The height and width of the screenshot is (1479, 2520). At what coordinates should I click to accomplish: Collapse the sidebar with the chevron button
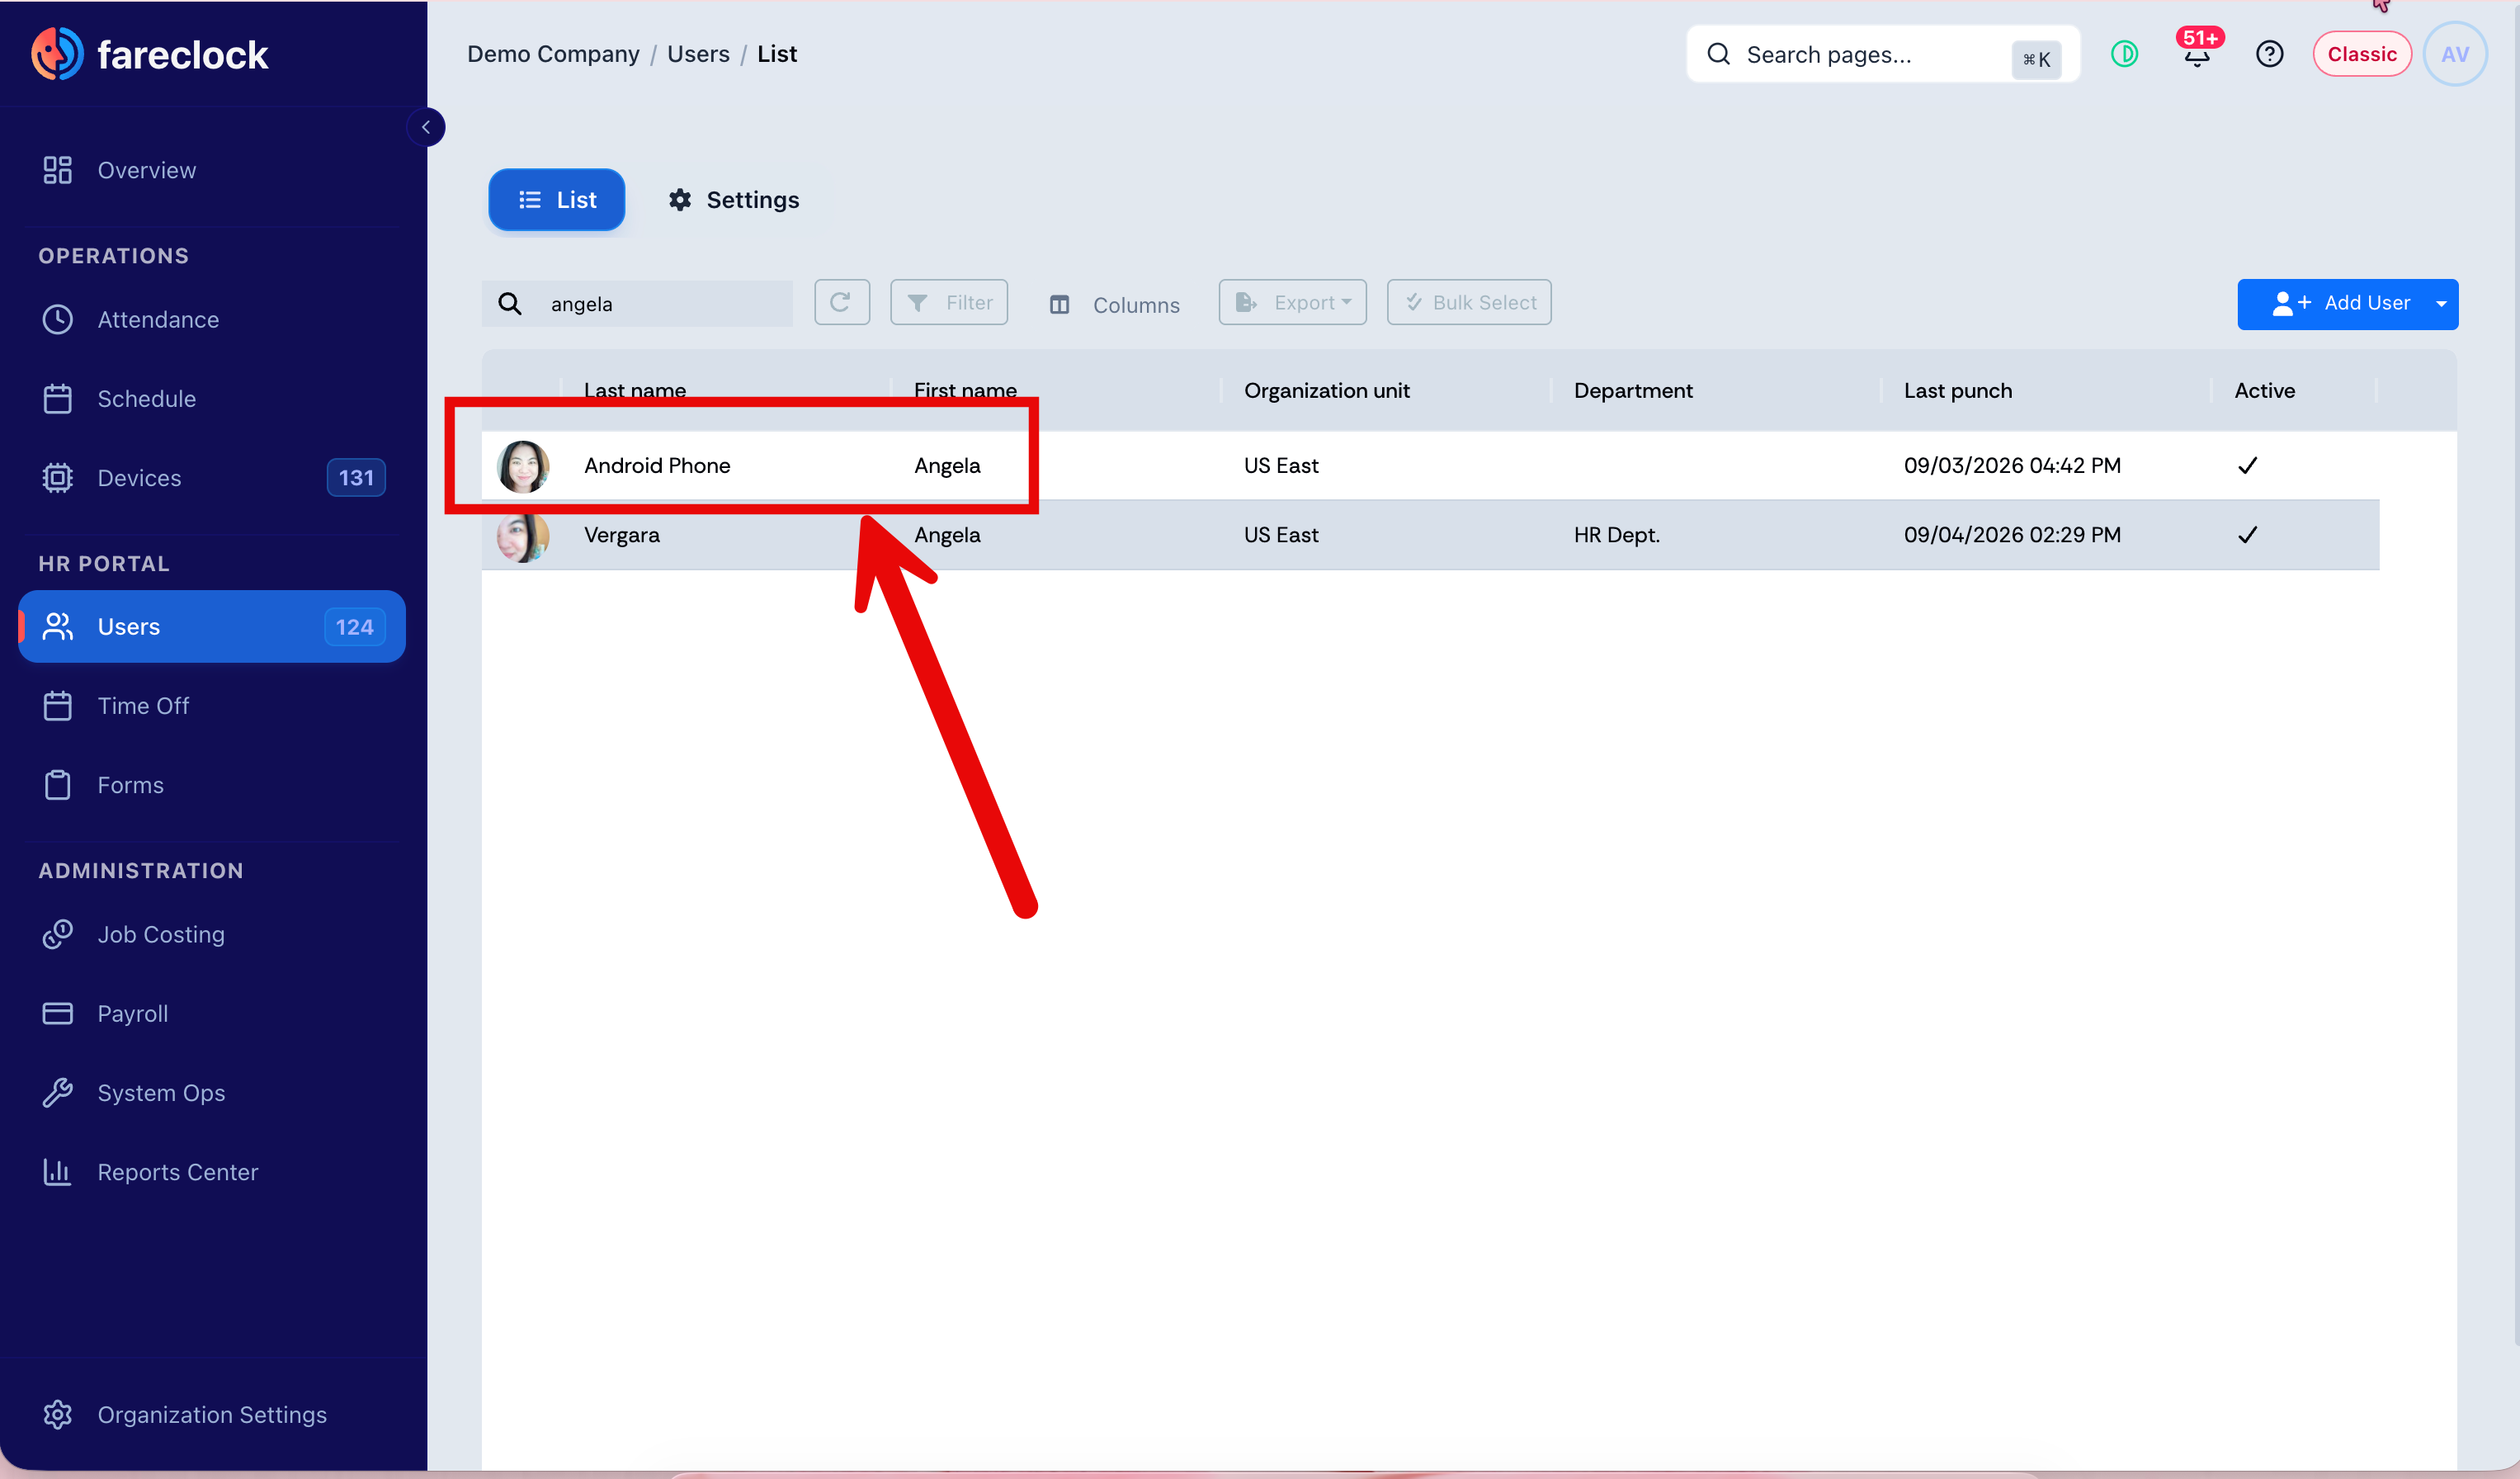426,127
